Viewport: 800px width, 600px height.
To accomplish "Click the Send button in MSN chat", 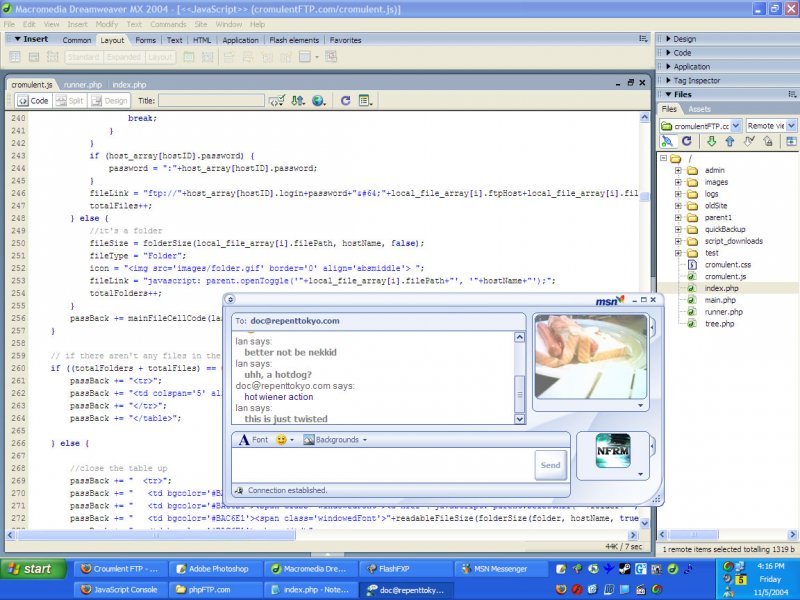I will pyautogui.click(x=551, y=465).
